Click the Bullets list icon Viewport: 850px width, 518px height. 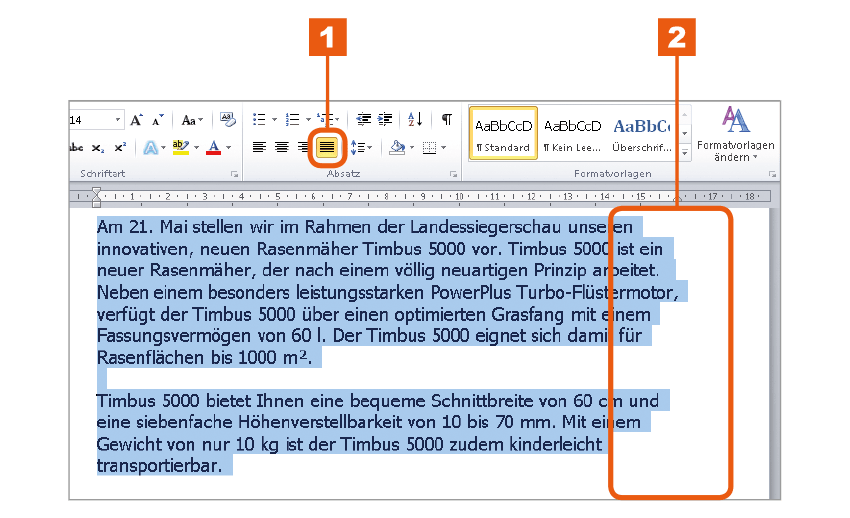[259, 119]
